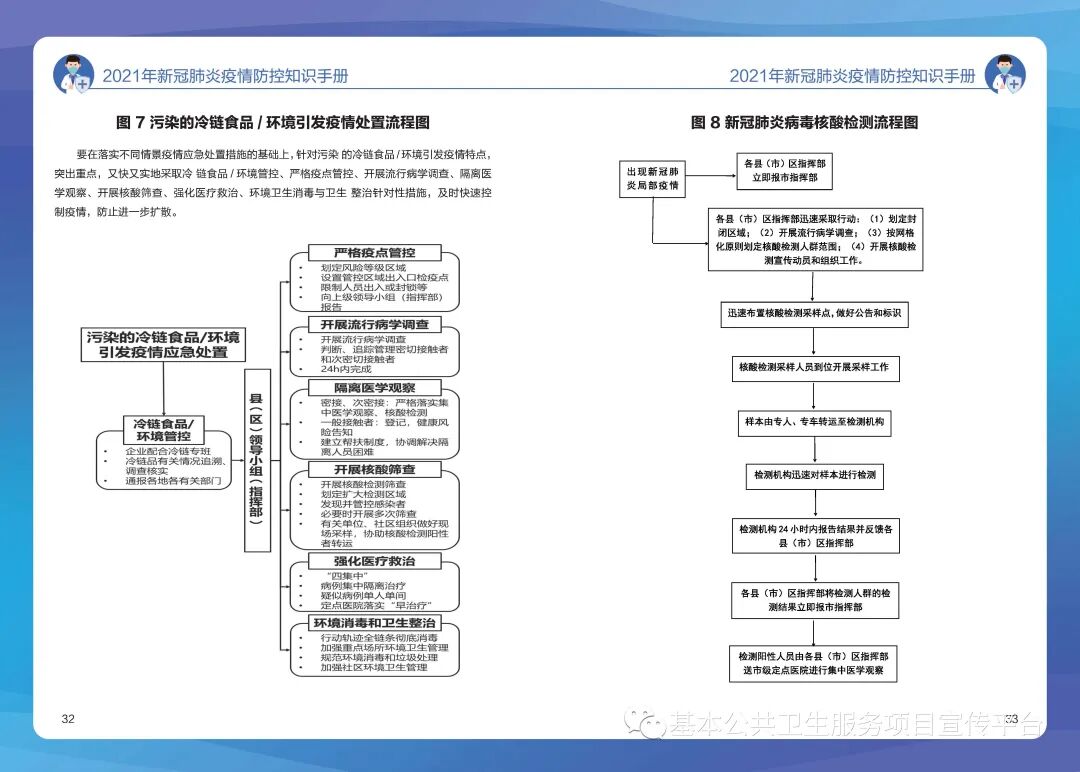Select the heading 图 8 新冠肺炎病毒核酸检测流程图
This screenshot has width=1080, height=772.
point(804,123)
